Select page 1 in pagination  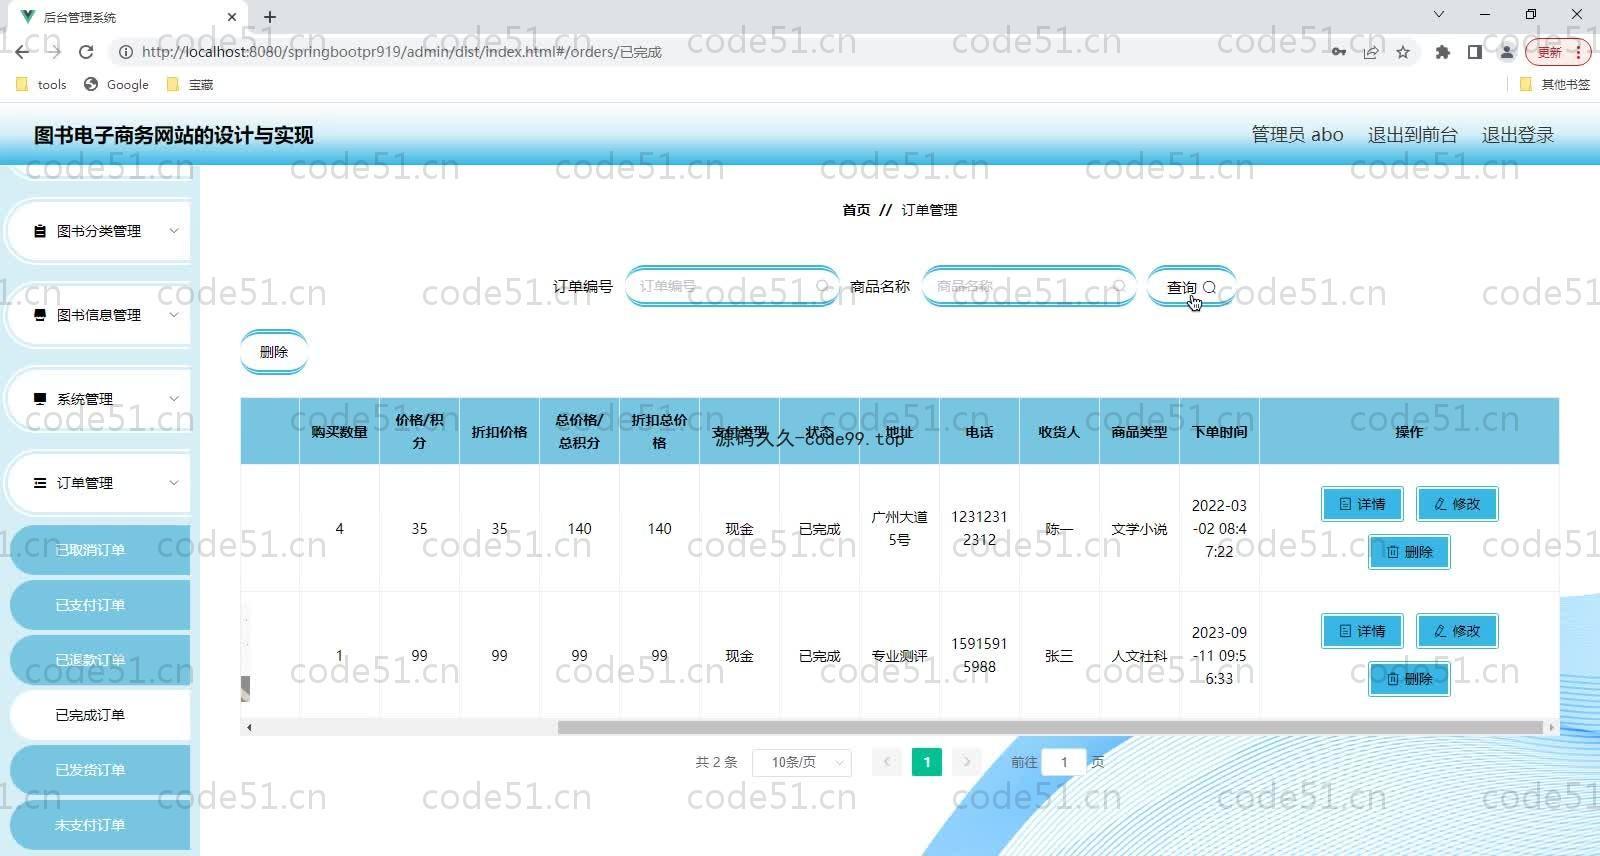927,762
